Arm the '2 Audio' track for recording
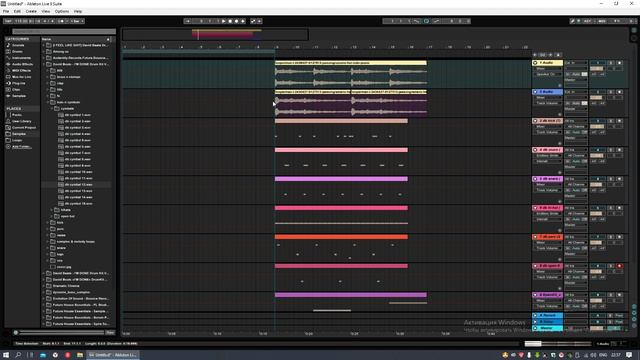 619,92
